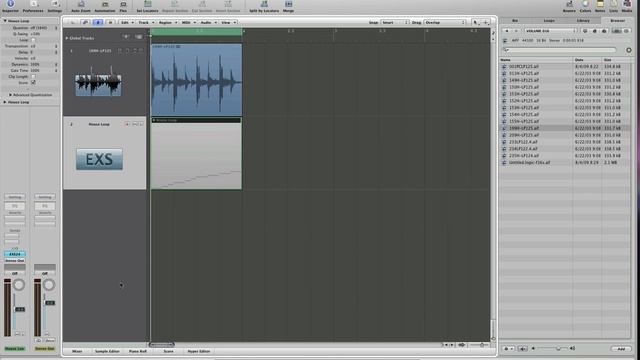Open the Bounce toolbar icon
Screen dimensions: 640x360
pyautogui.click(x=569, y=6)
